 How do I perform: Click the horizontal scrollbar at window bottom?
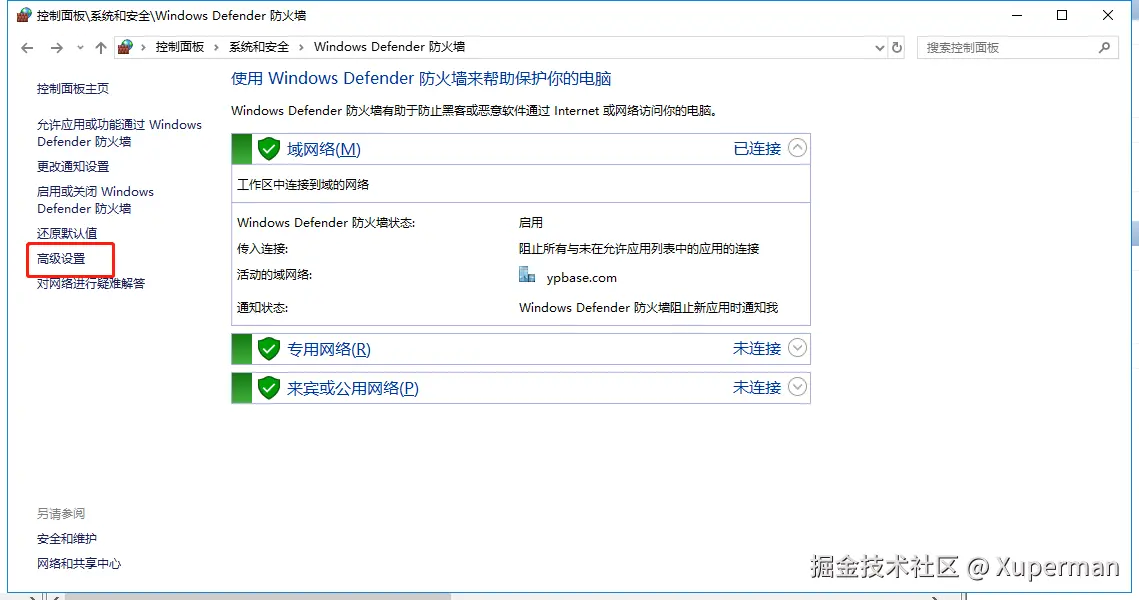[258, 596]
